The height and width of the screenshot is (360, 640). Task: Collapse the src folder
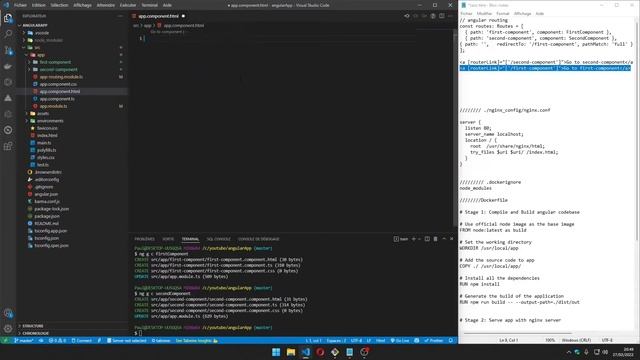(37, 47)
